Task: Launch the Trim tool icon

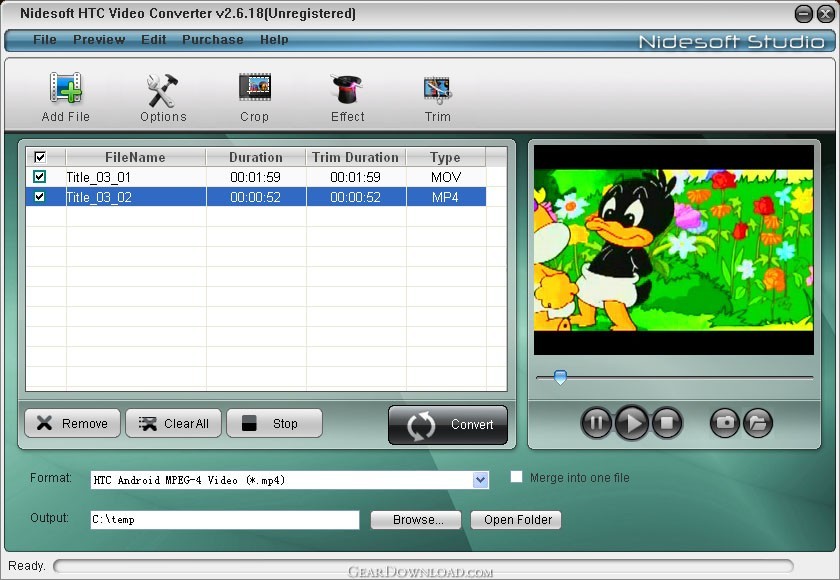Action: (x=437, y=90)
